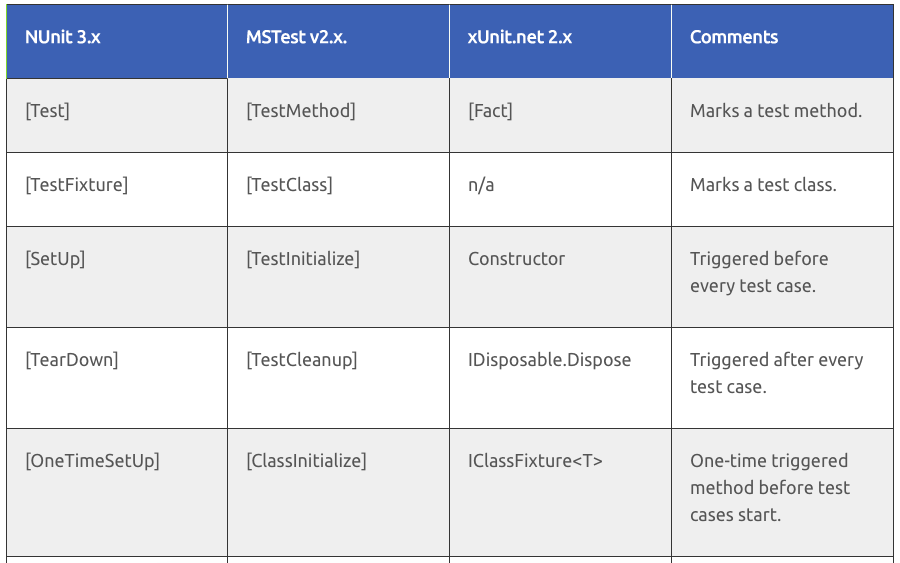900x563 pixels.
Task: Select the 'Marks a test class.' comment
Action: click(x=763, y=185)
